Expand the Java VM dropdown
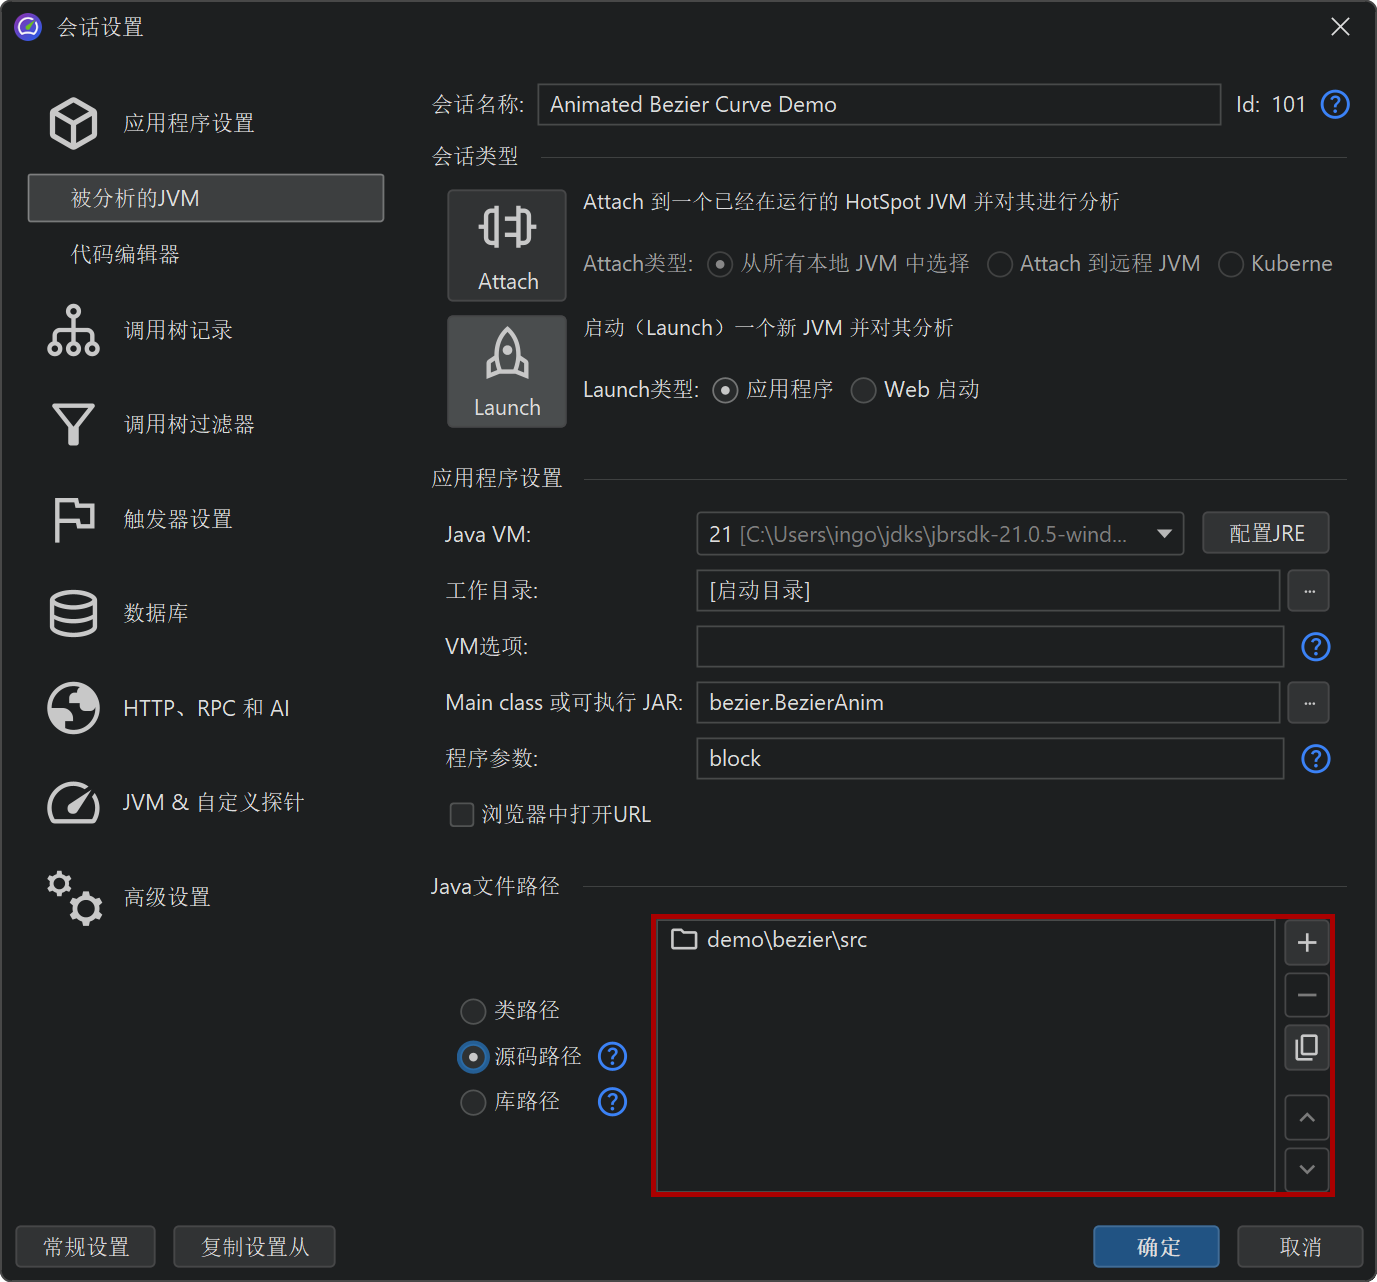Image resolution: width=1377 pixels, height=1282 pixels. coord(1164,534)
